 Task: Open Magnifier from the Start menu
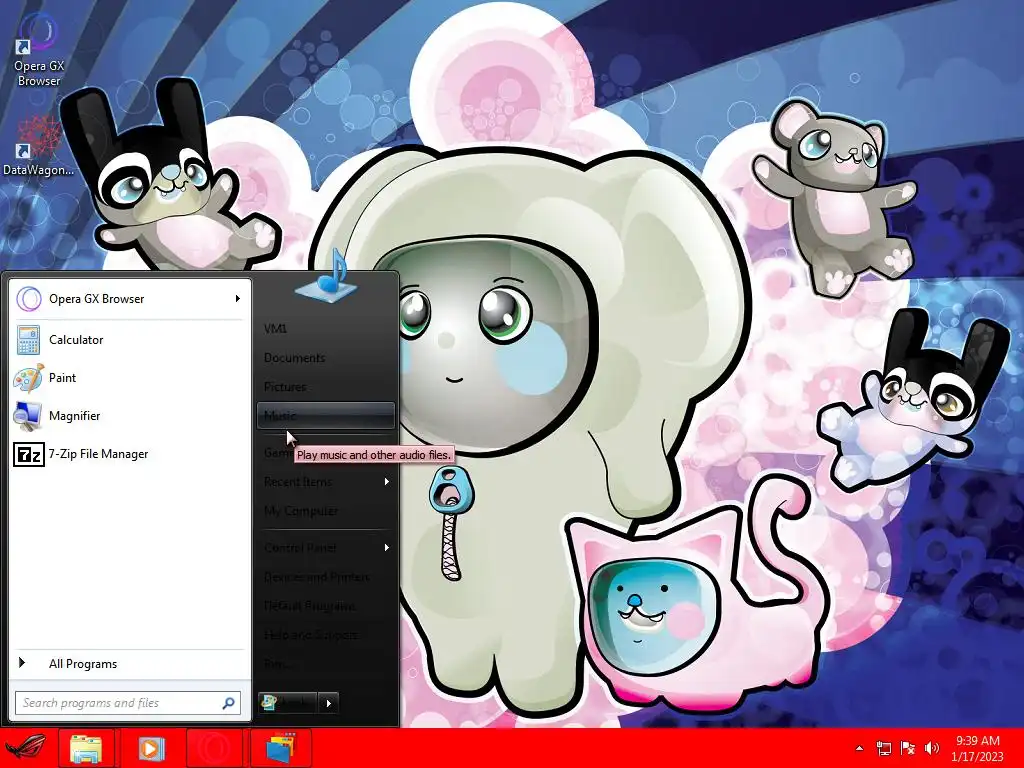pos(128,415)
